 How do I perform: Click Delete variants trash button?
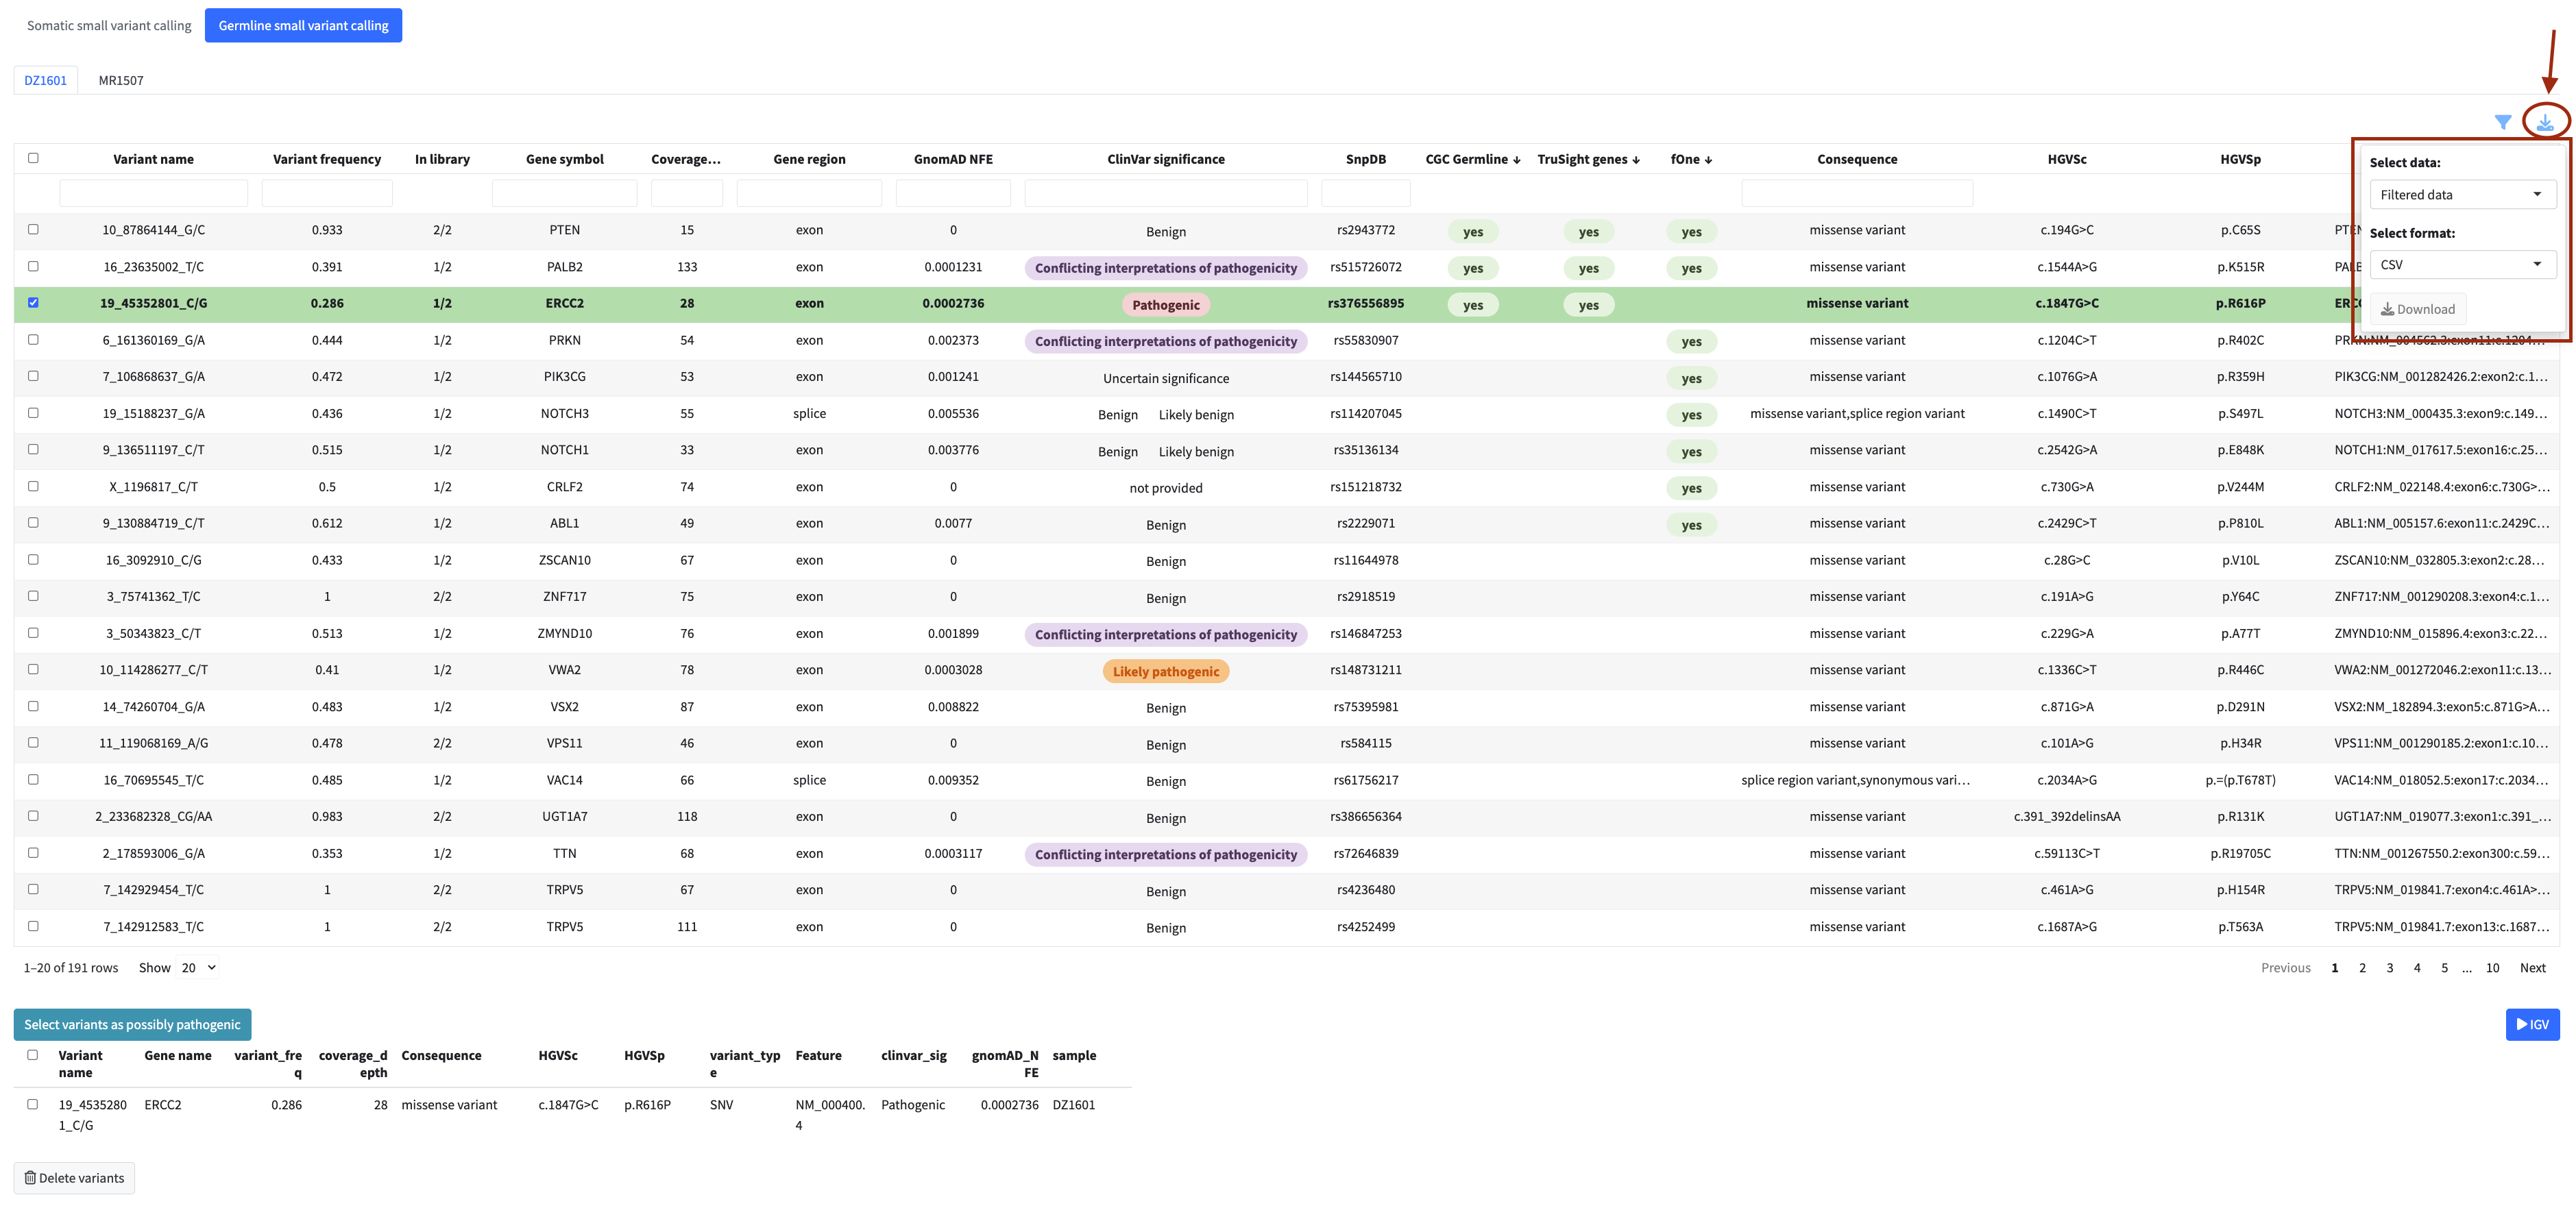(74, 1178)
